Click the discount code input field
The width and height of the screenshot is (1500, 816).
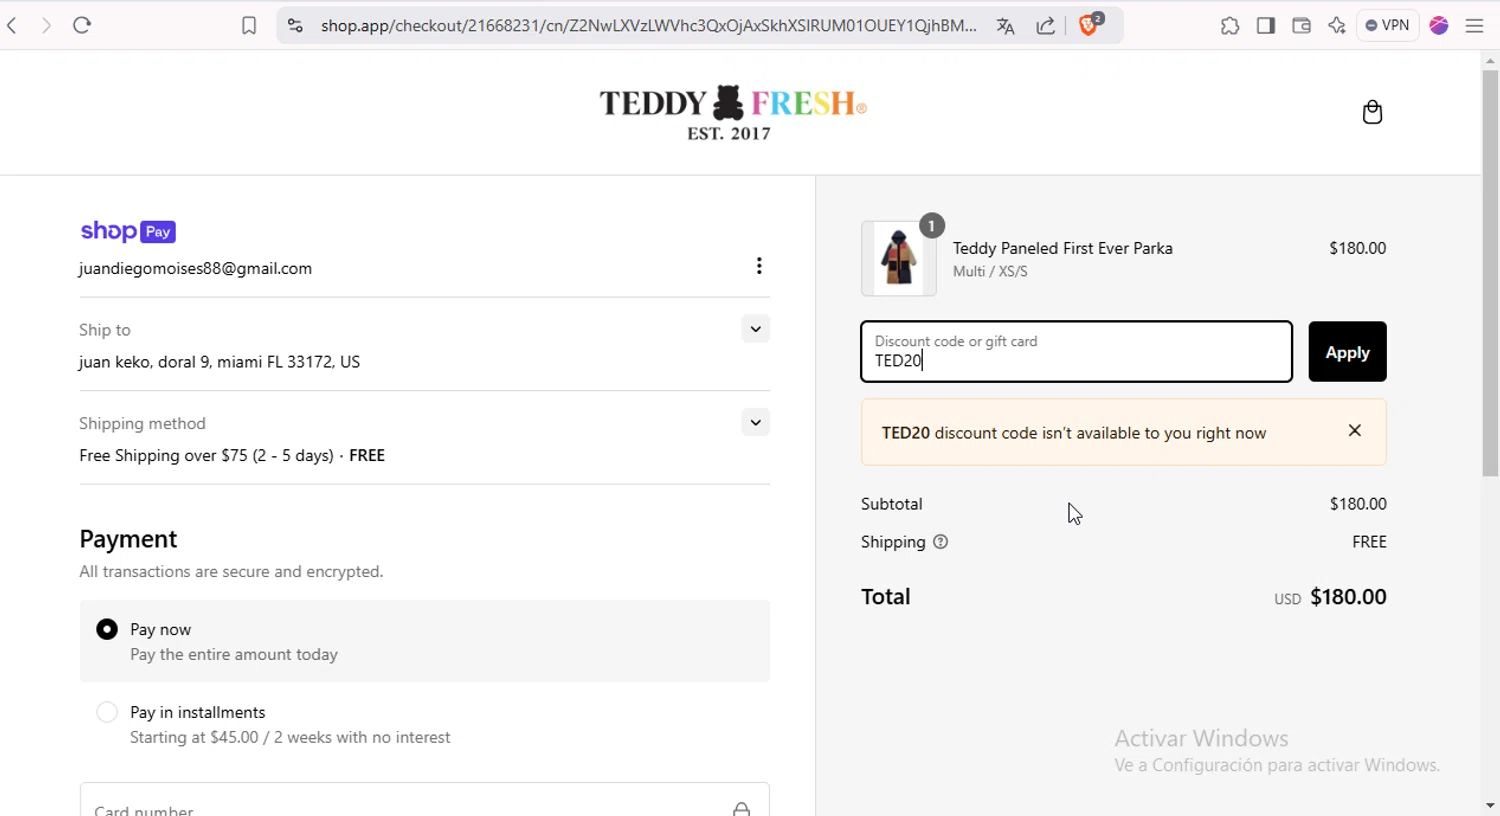click(1076, 352)
